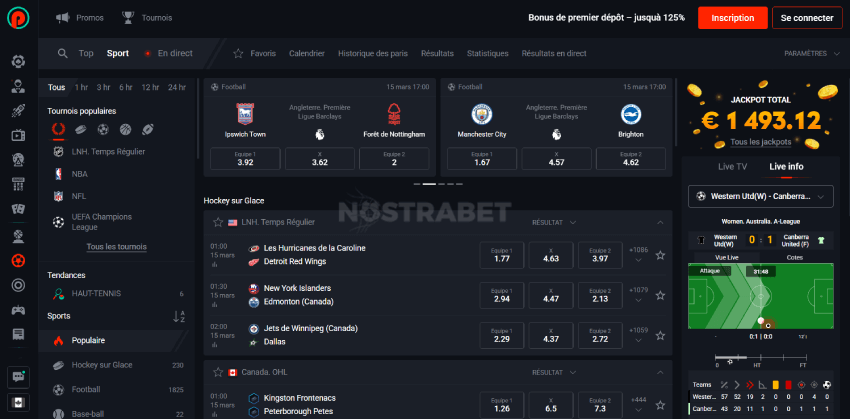Open the slots sidebar icon
This screenshot has width=850, height=419.
[18, 184]
